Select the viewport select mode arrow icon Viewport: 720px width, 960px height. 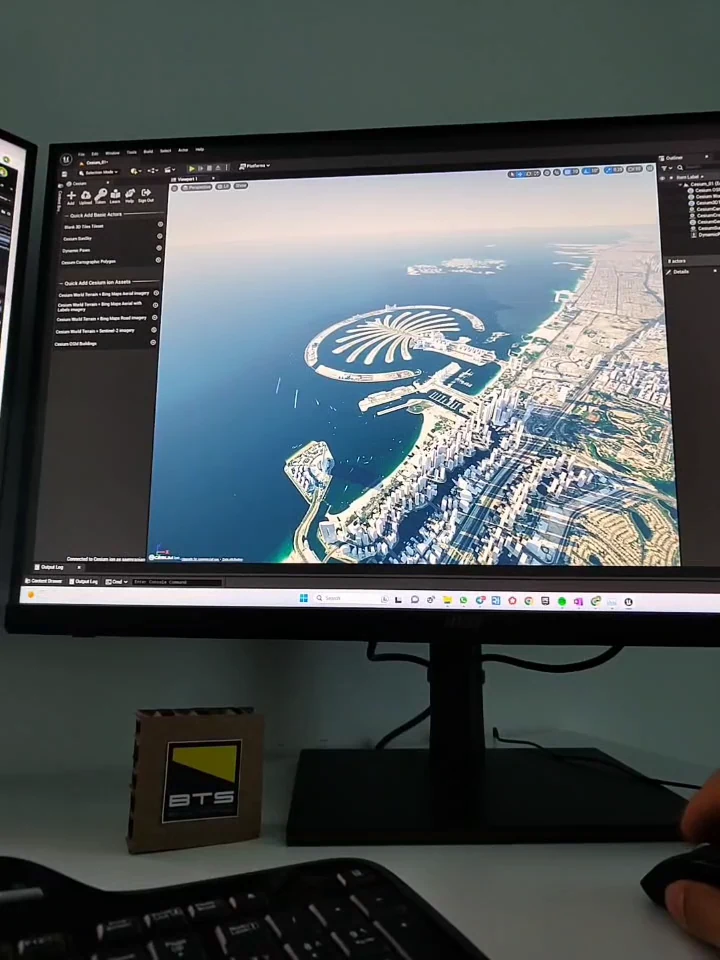[512, 174]
